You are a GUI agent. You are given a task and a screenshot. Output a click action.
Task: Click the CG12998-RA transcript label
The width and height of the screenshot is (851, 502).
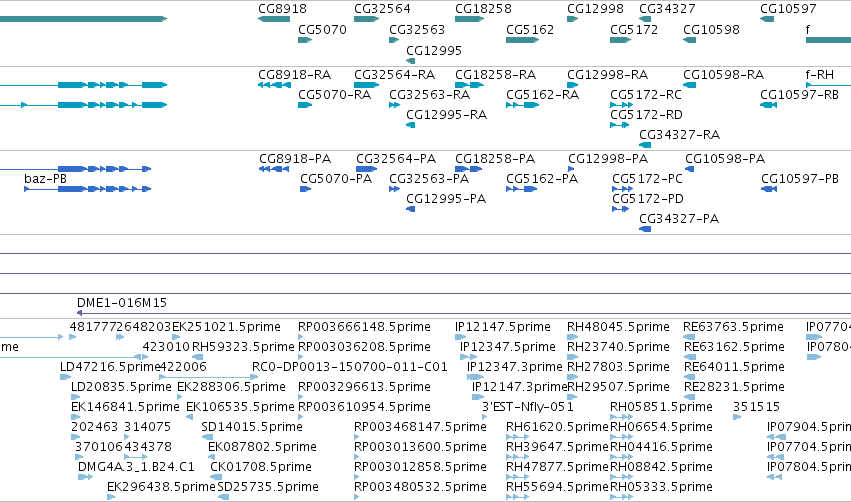608,74
